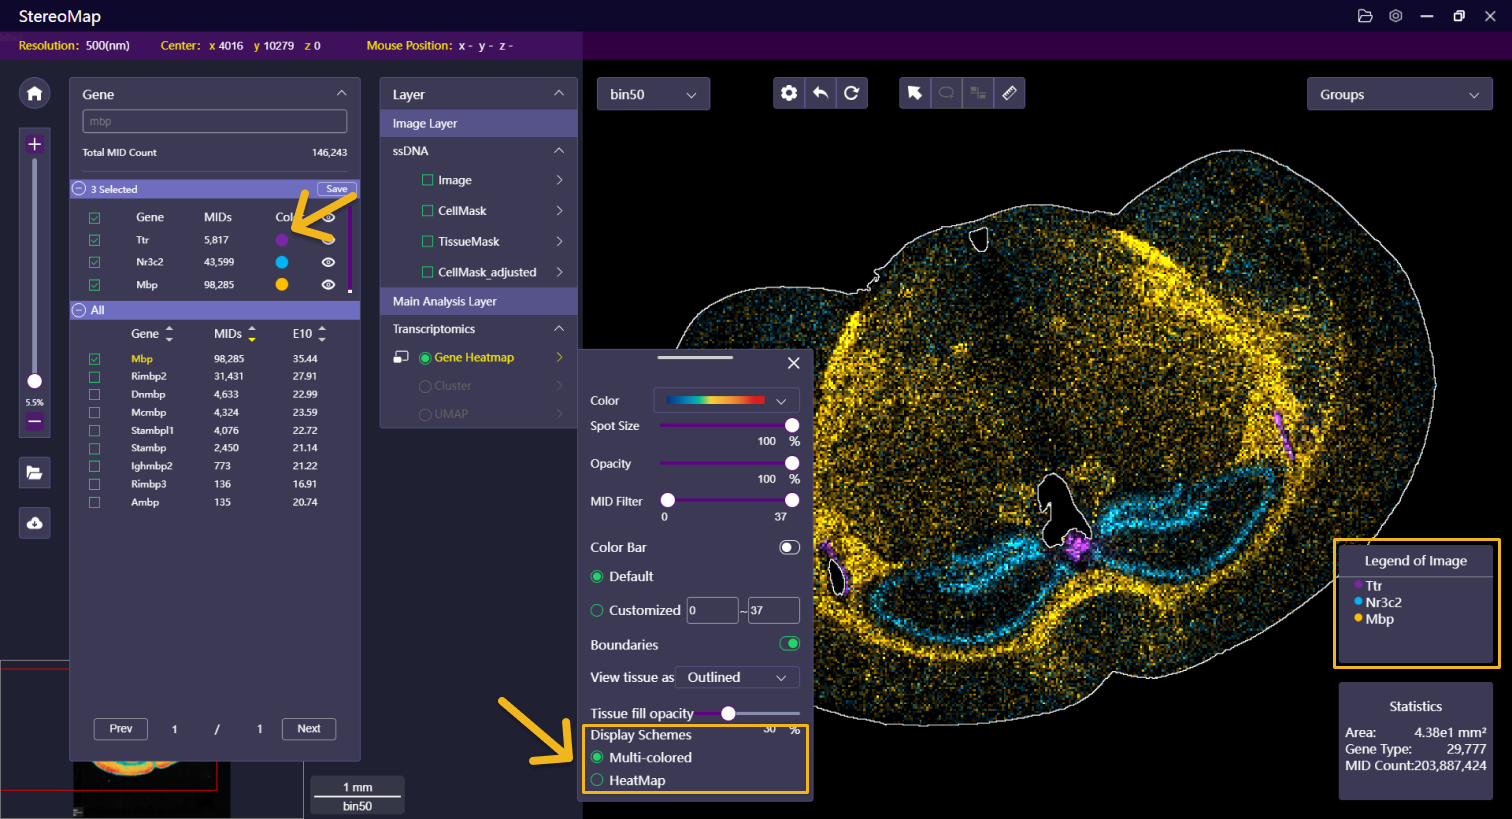The width and height of the screenshot is (1512, 819).
Task: Turn on the Color Bar toggle
Action: [789, 547]
